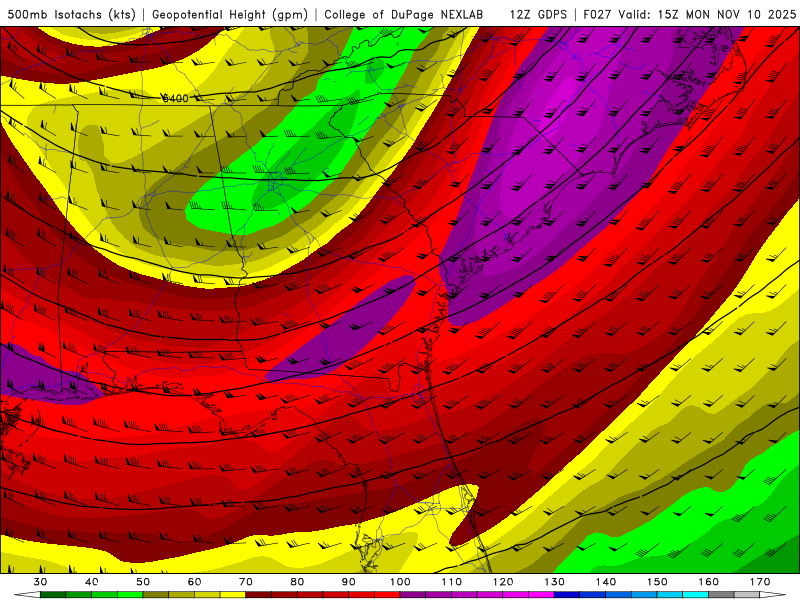Click the legend value 80
This screenshot has height=600, width=800.
pyautogui.click(x=297, y=582)
